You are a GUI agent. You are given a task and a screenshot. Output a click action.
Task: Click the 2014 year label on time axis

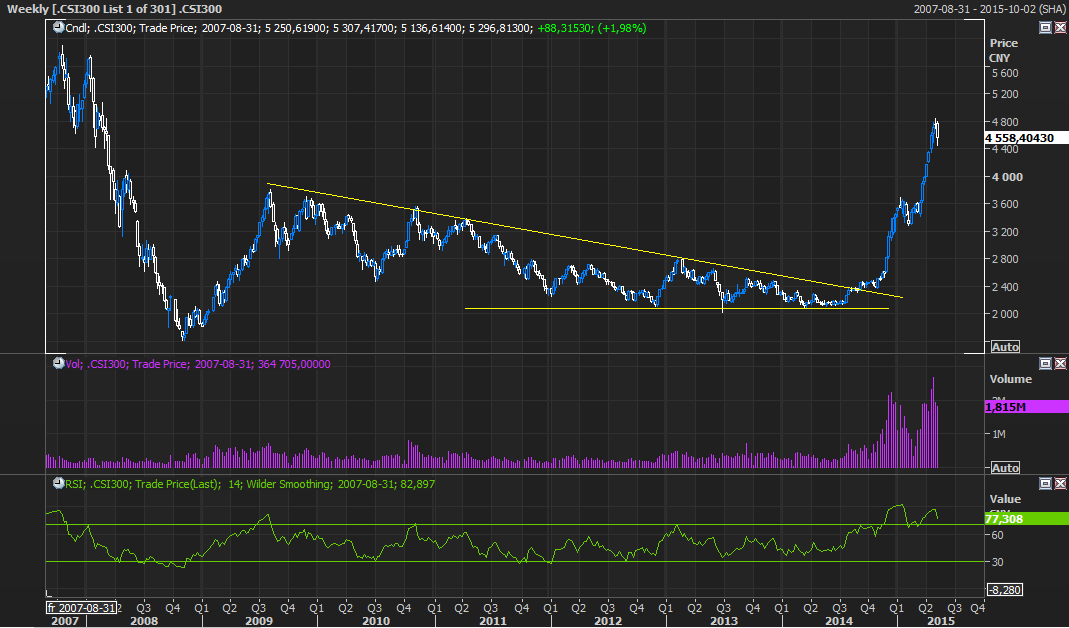(839, 621)
